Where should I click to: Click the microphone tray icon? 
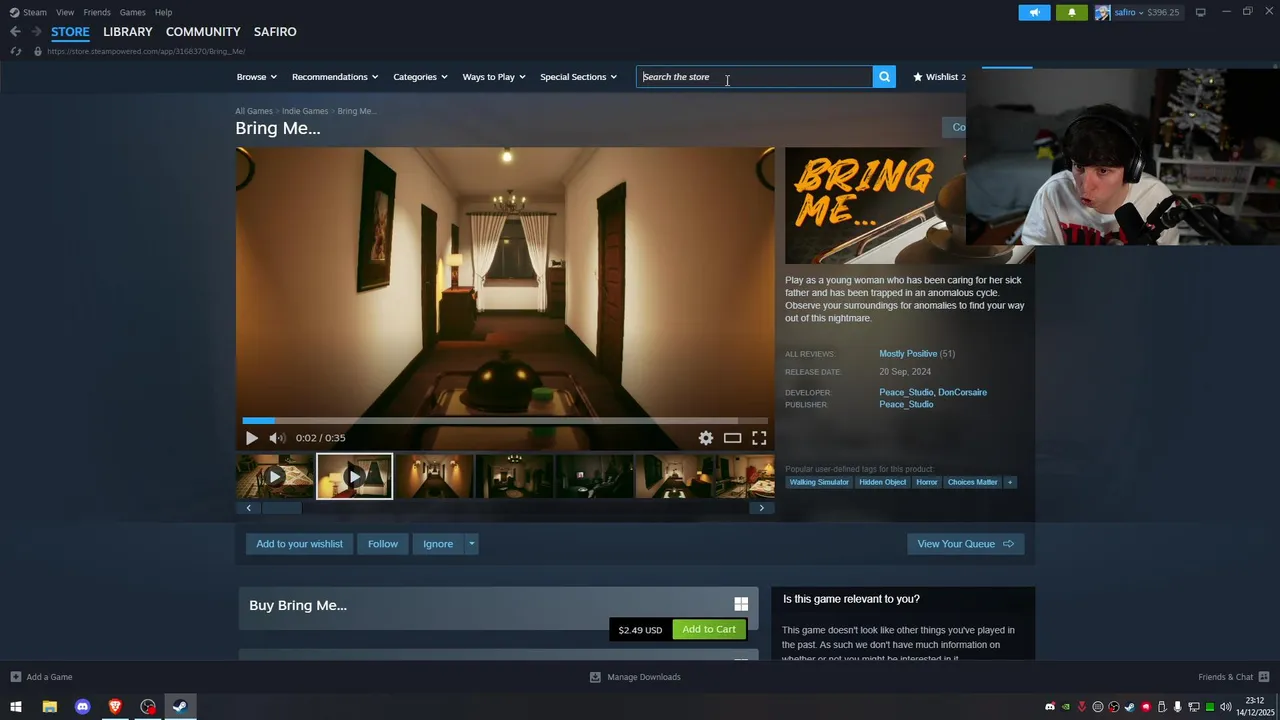(1178, 707)
